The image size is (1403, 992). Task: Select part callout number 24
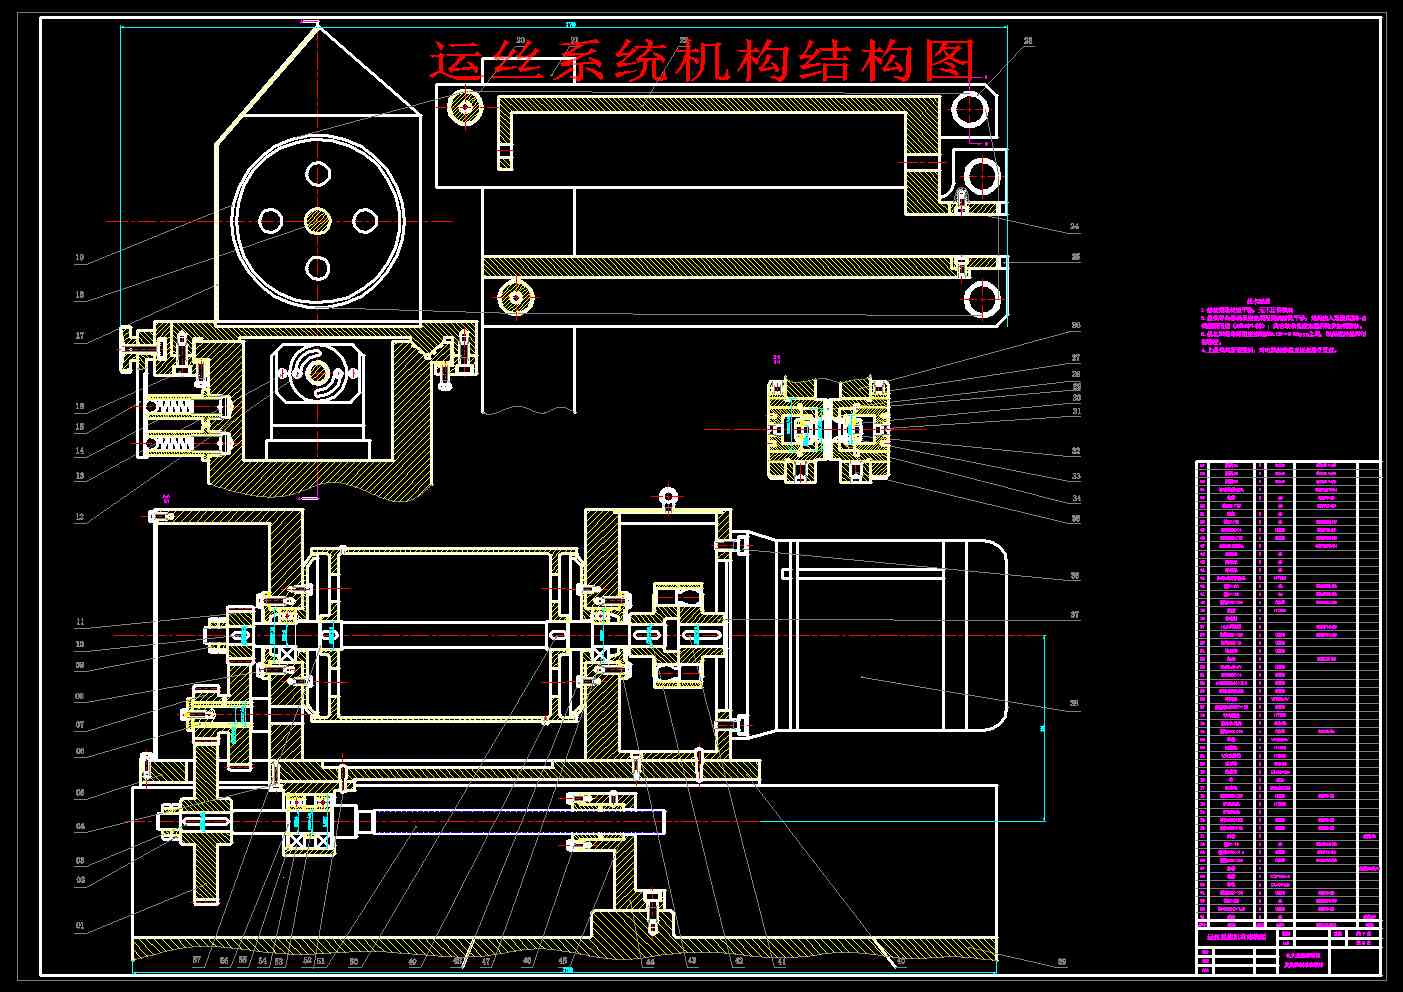pyautogui.click(x=1075, y=227)
